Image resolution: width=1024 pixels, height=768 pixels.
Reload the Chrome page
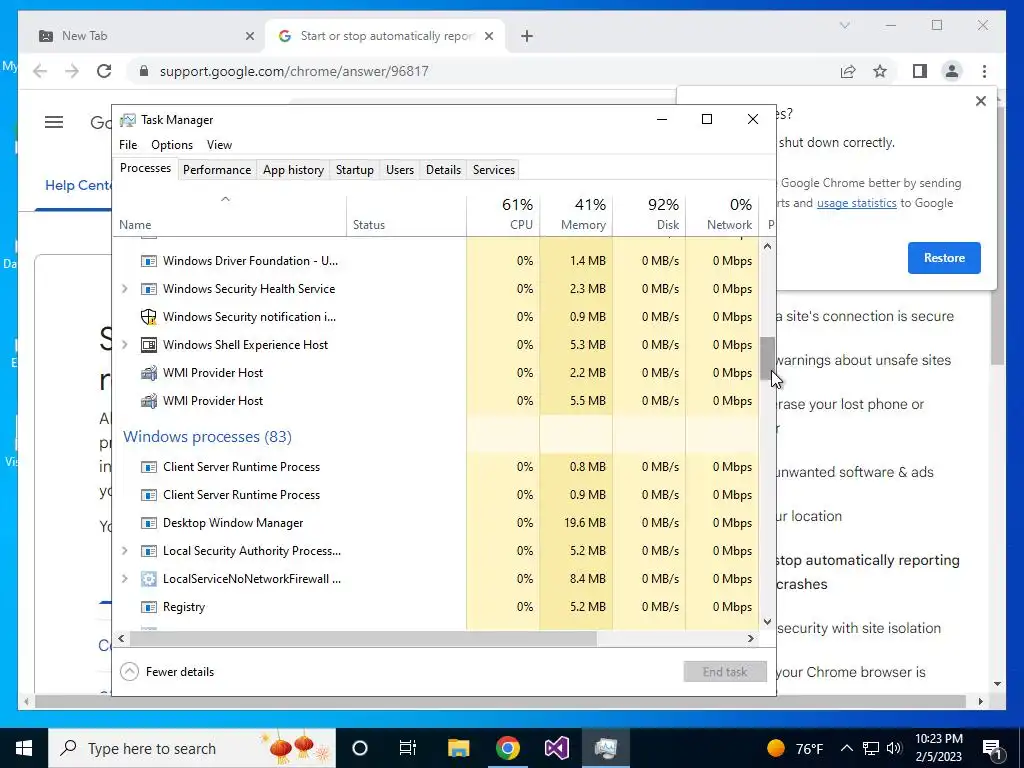click(x=104, y=71)
